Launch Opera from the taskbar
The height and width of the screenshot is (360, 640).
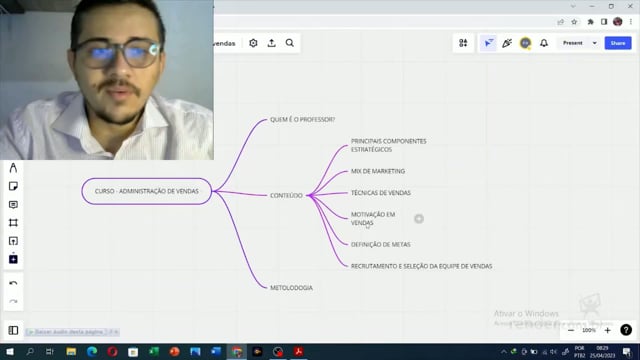coord(113,351)
